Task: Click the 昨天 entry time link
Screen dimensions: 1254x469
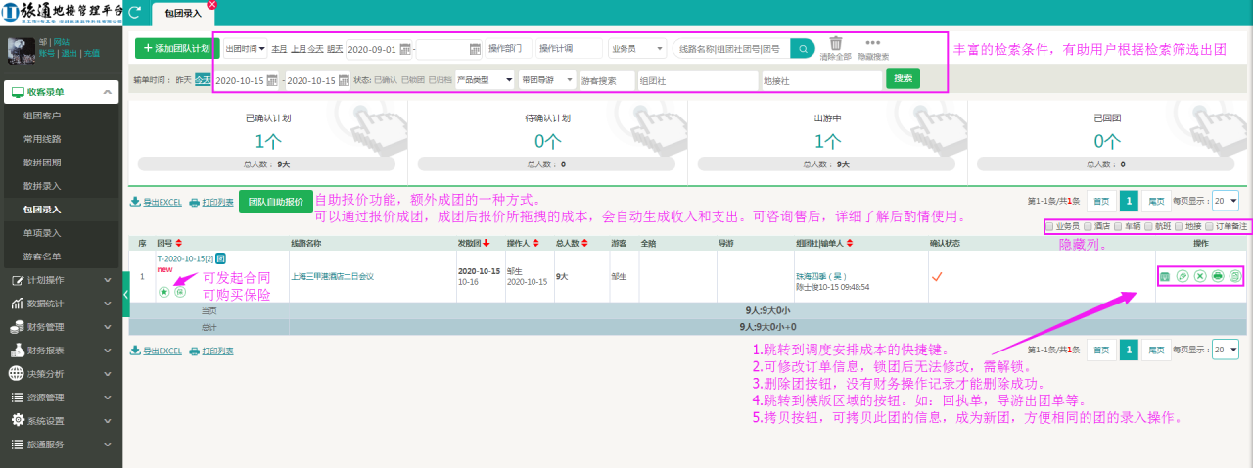Action: [x=183, y=79]
